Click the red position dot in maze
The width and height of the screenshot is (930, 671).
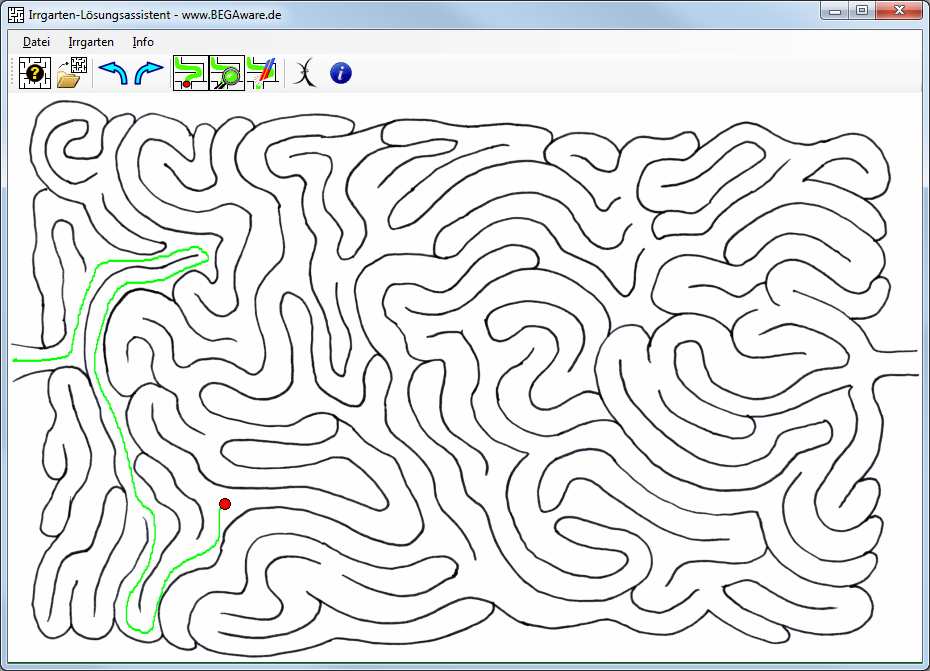[225, 504]
